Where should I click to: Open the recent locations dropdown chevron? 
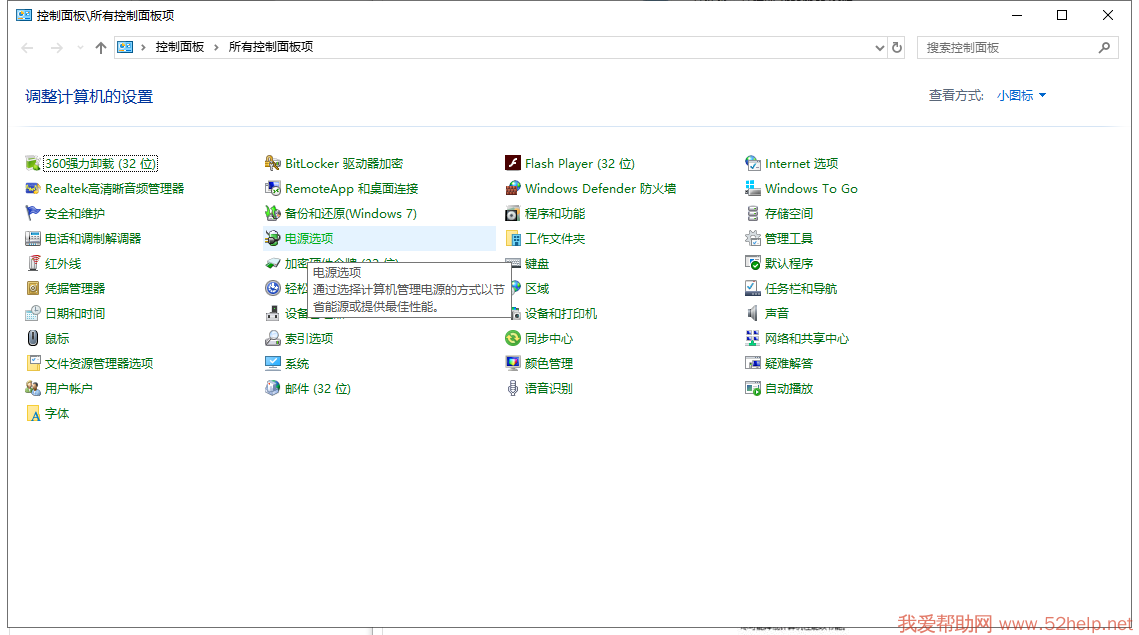click(x=80, y=48)
